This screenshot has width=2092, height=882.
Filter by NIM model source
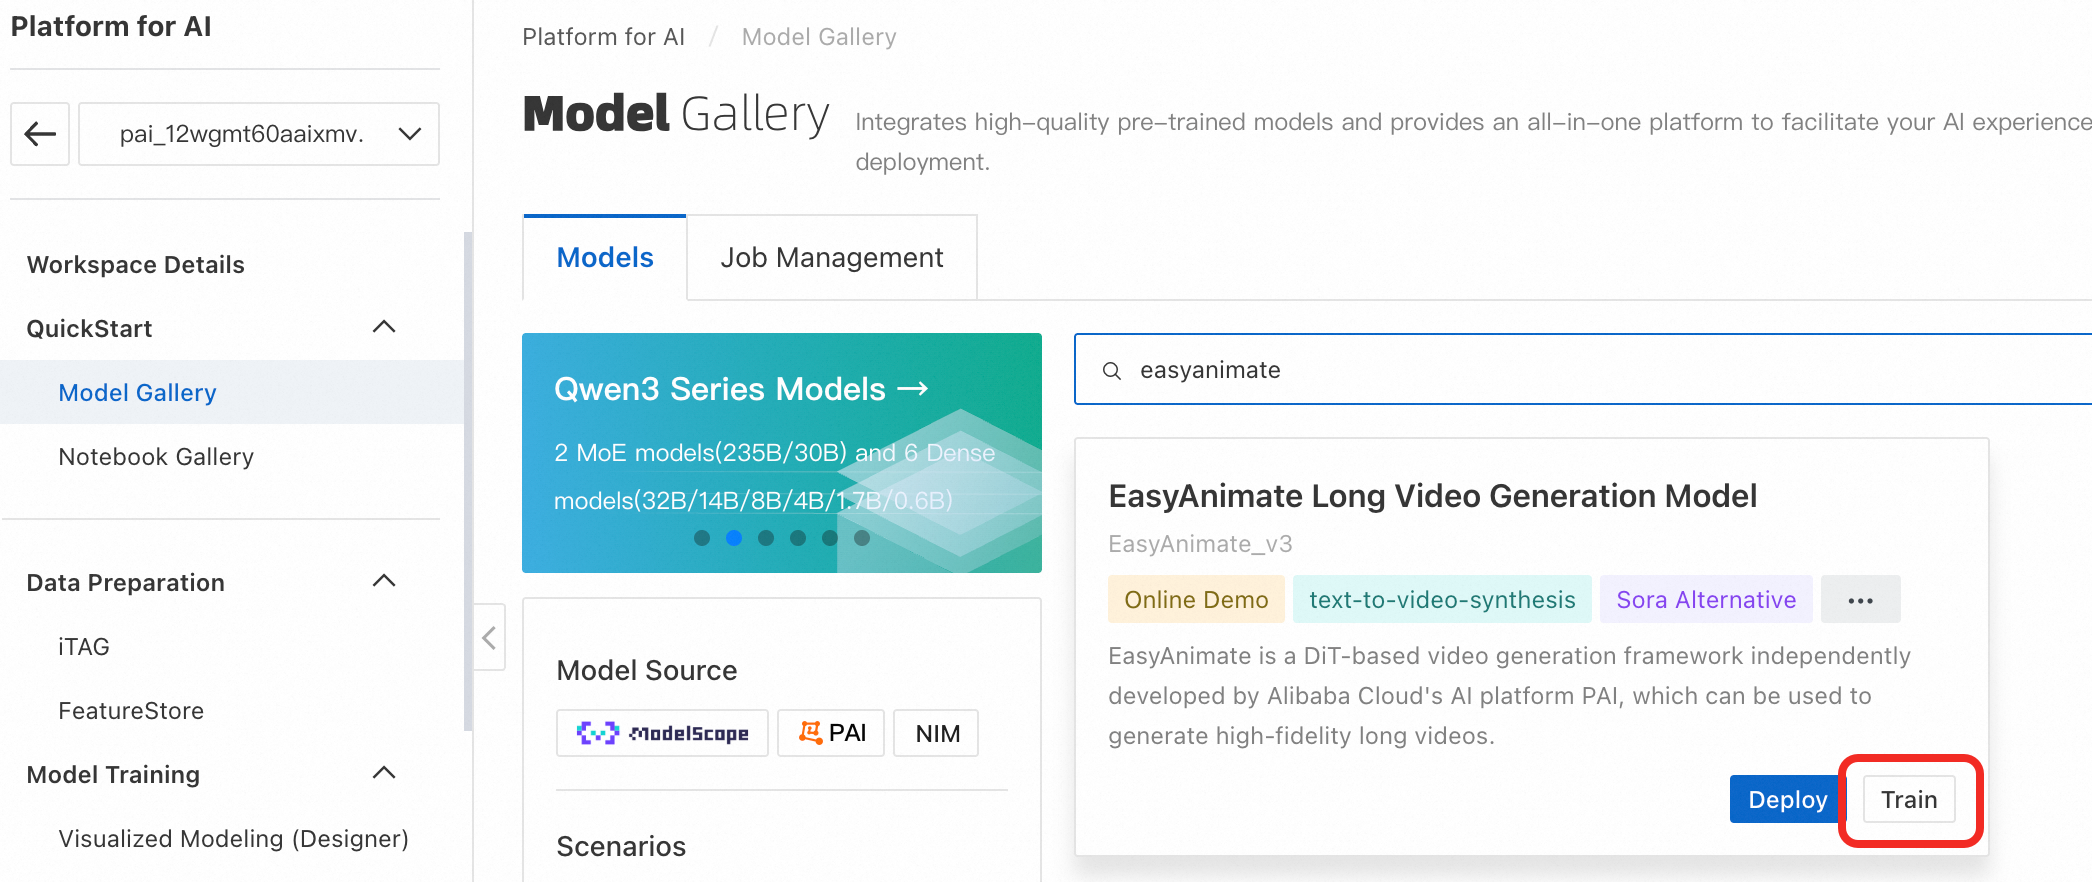point(936,733)
